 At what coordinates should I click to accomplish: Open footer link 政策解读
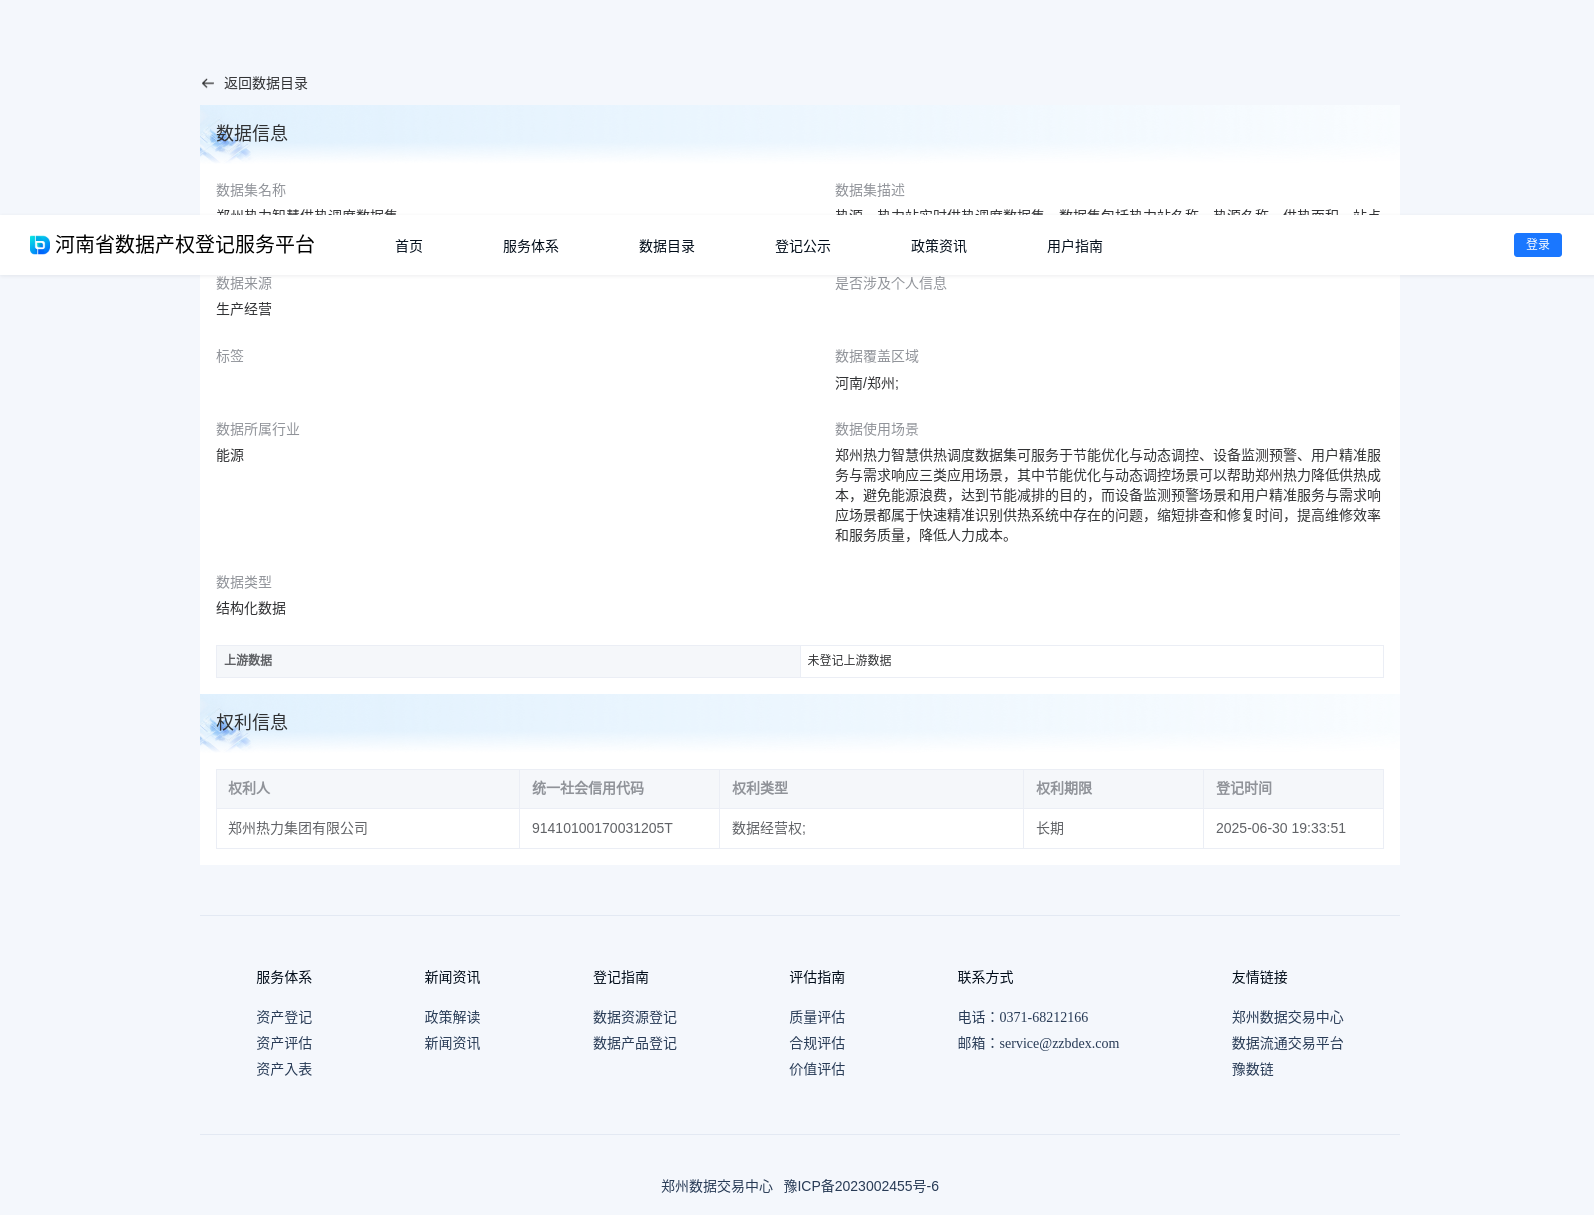[x=452, y=1017]
